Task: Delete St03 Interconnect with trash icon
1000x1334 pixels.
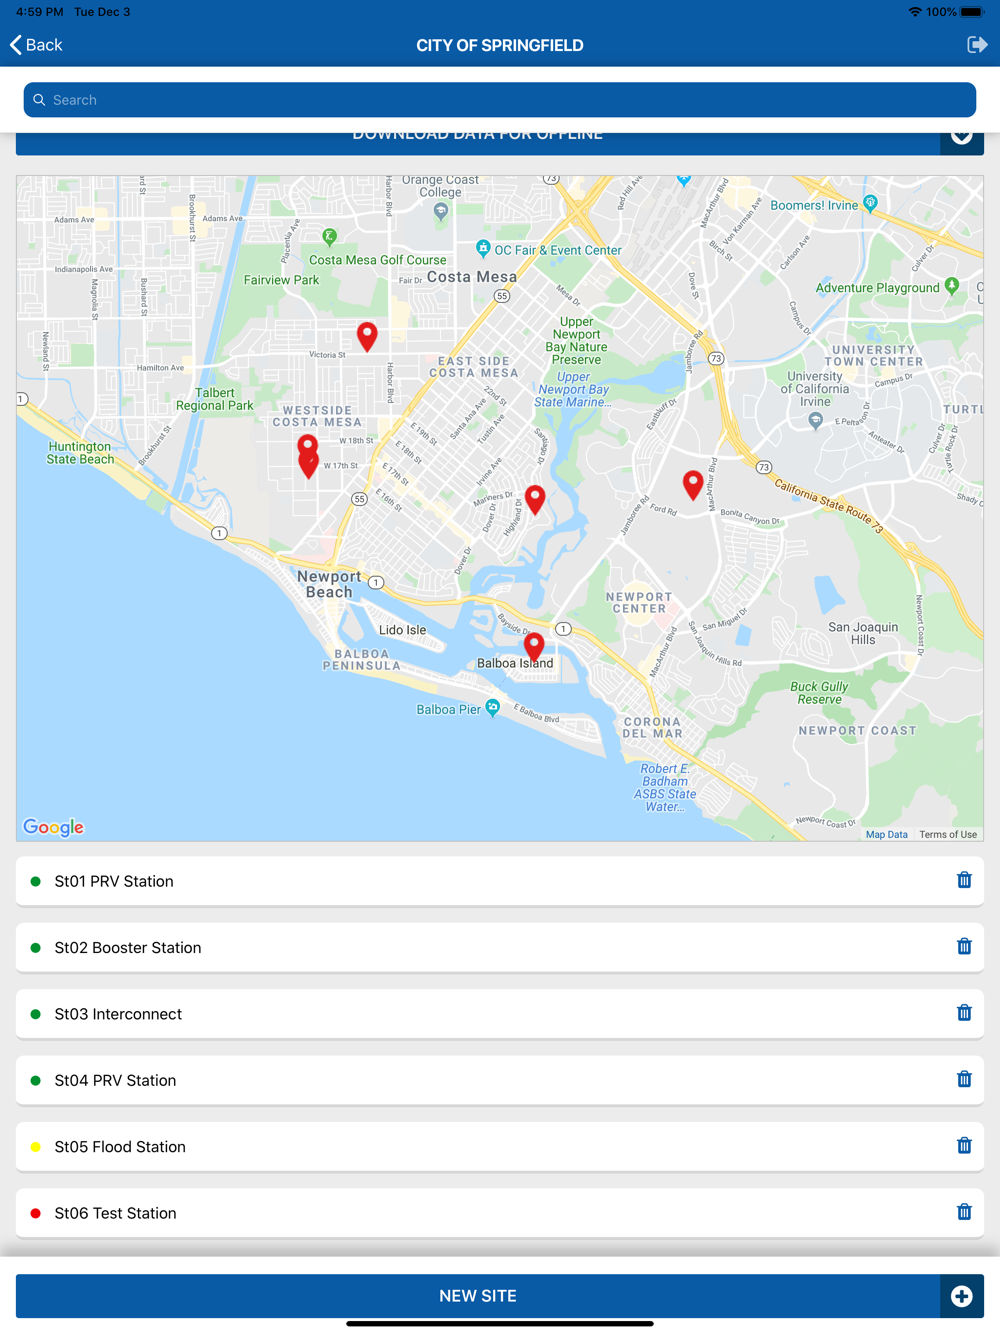Action: (x=964, y=1013)
